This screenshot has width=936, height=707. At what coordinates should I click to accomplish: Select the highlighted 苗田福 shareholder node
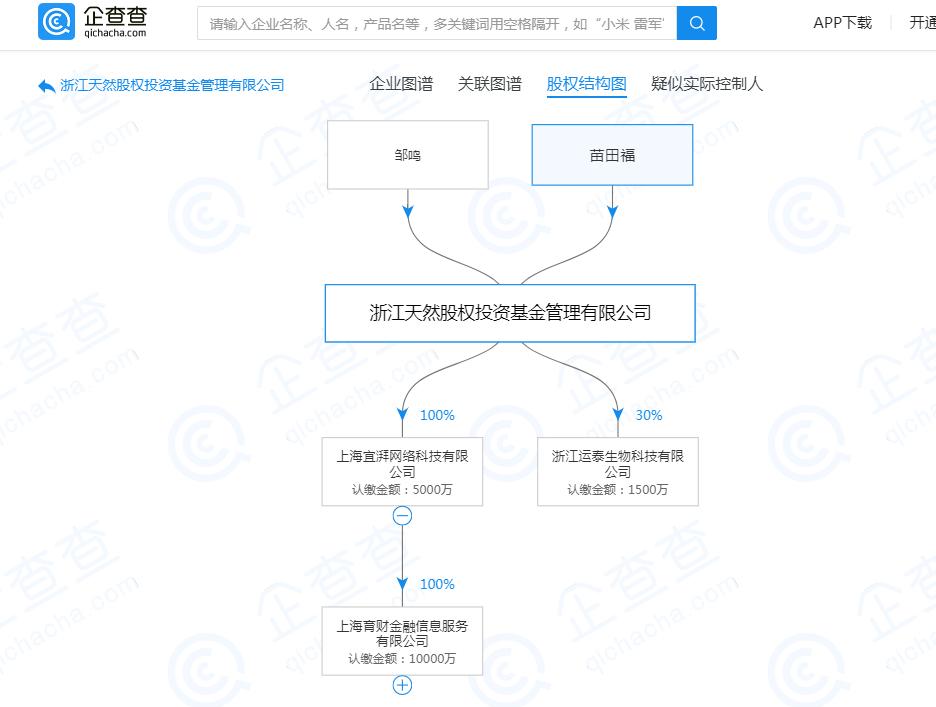pos(612,154)
